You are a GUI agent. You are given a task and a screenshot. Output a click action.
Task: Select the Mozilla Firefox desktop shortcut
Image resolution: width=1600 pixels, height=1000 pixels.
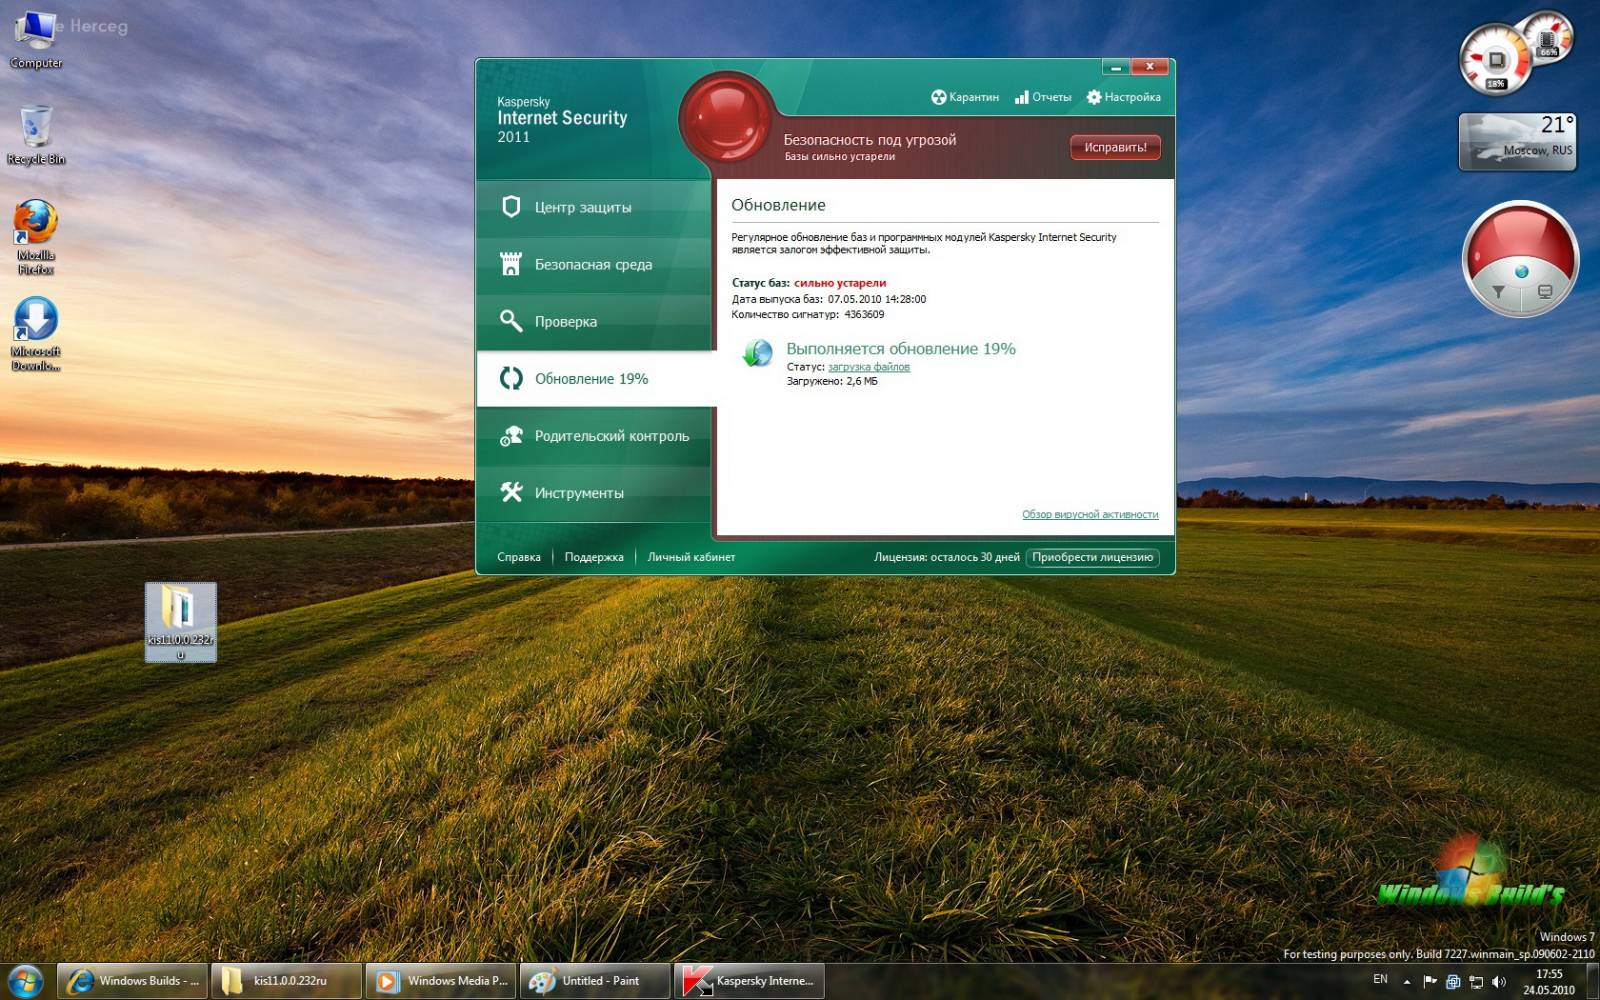(x=36, y=237)
